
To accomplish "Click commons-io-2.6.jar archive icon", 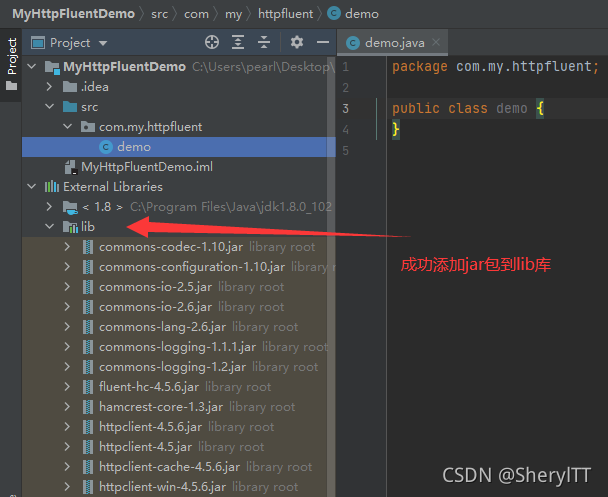I will [x=88, y=307].
